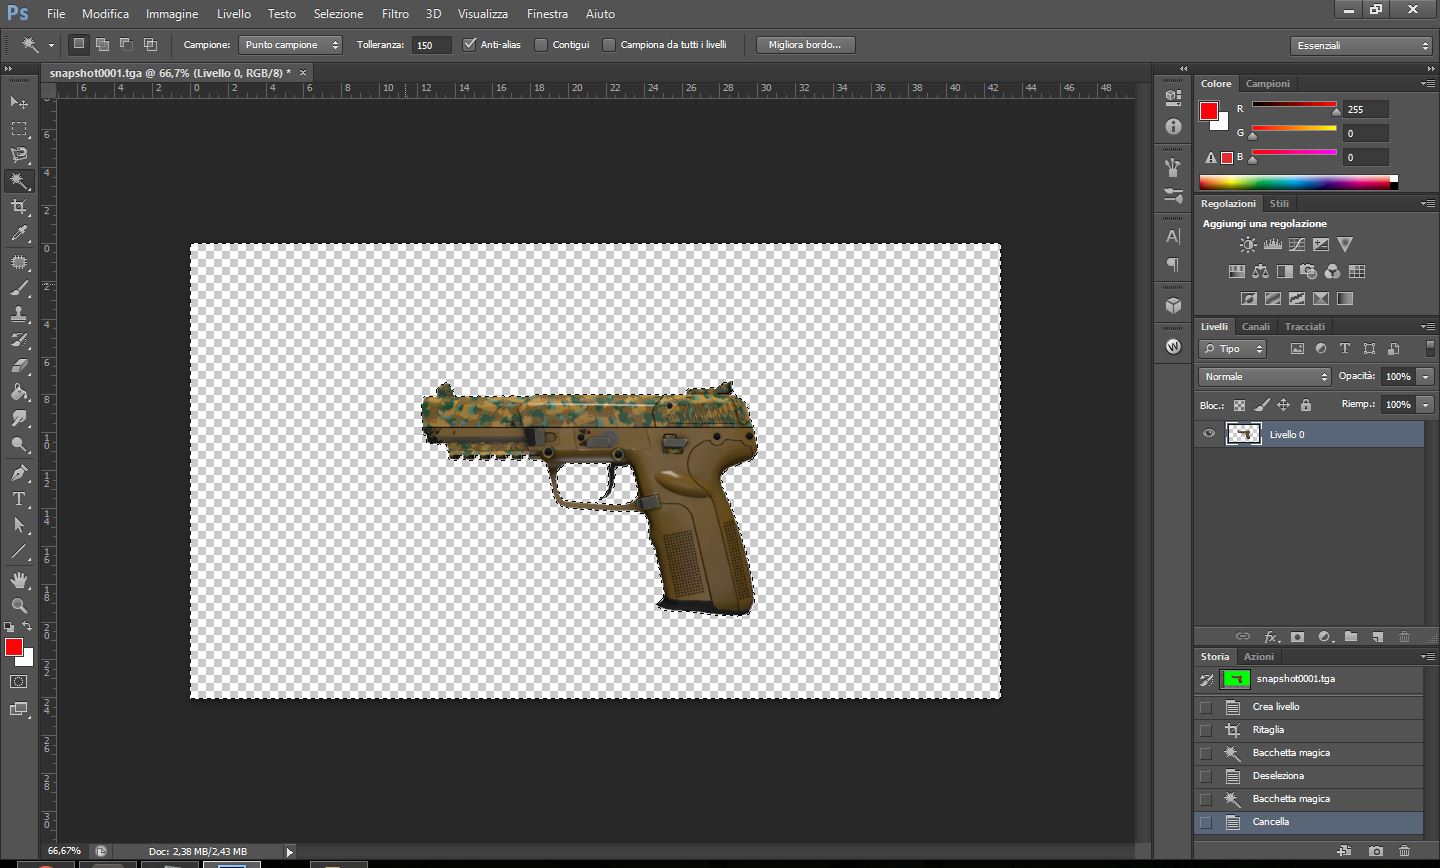The image size is (1440, 868).
Task: Set history brush source beside Crea livello
Action: click(x=1206, y=707)
